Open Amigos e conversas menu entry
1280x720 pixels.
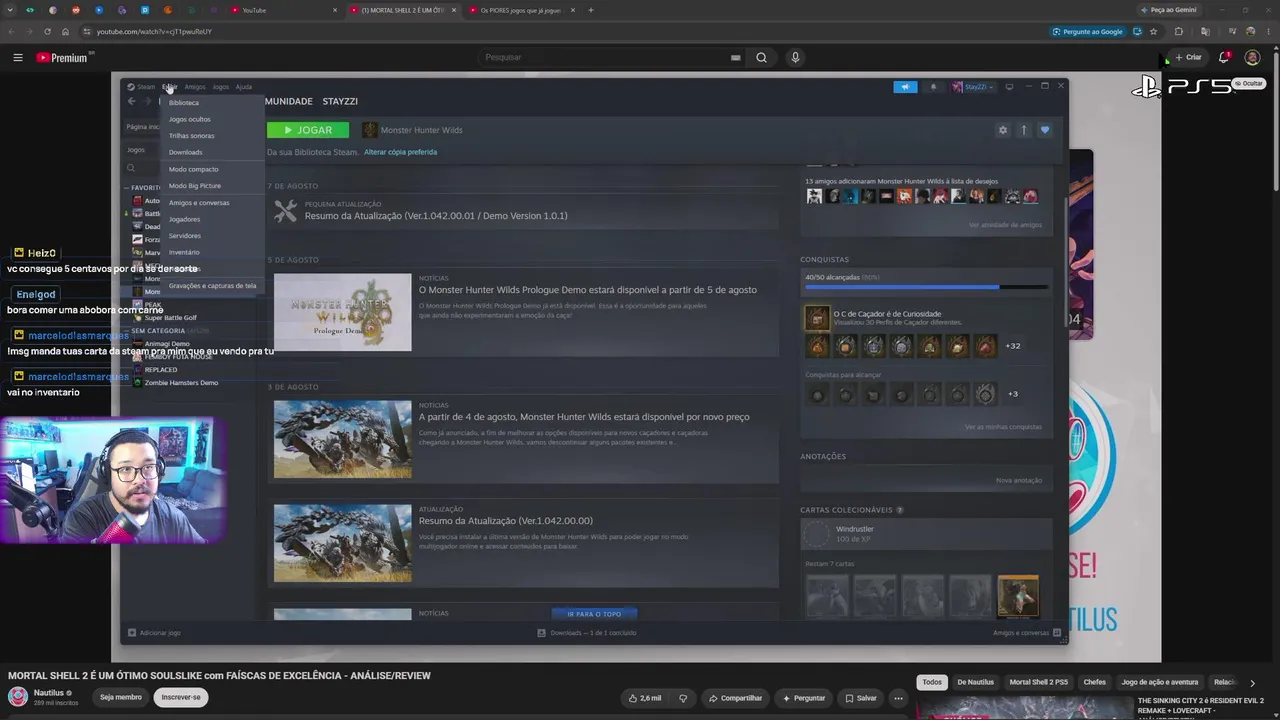tap(212, 202)
